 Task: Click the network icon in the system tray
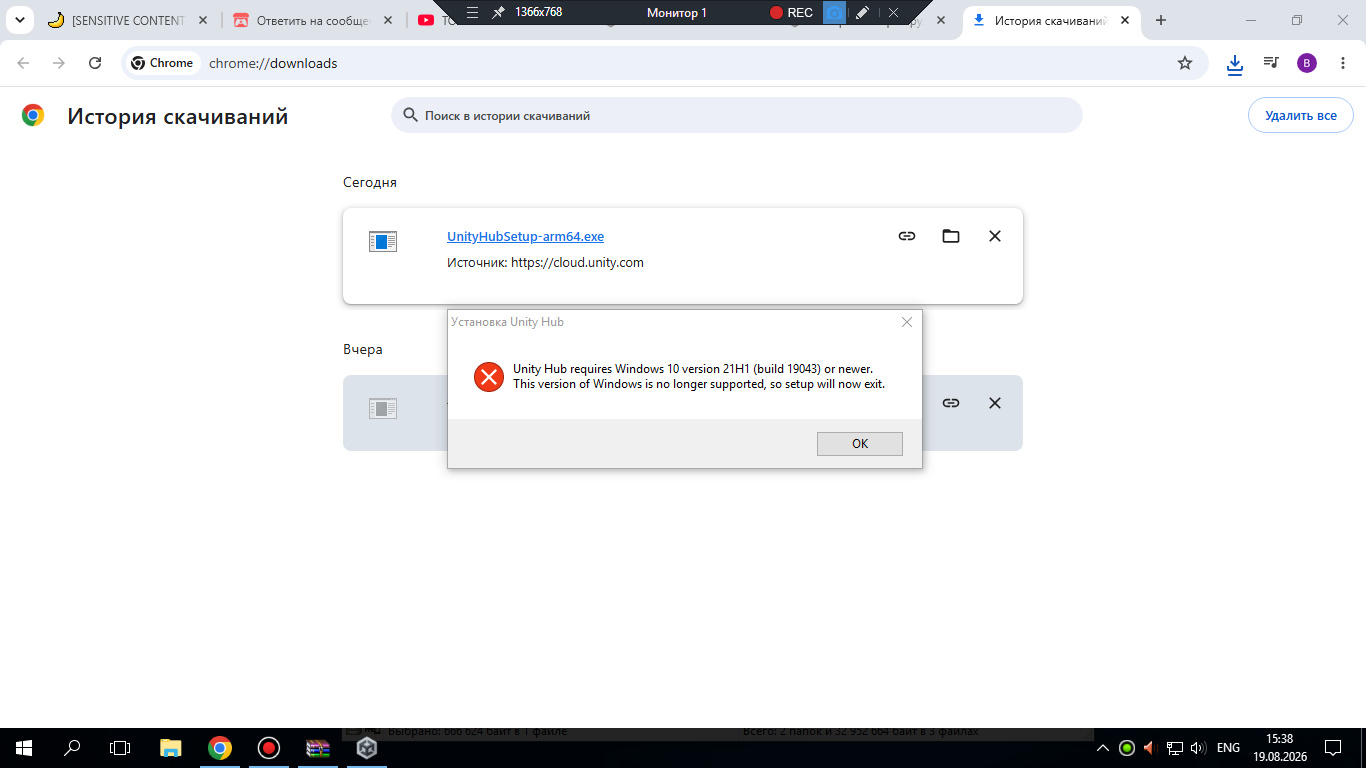(x=1175, y=748)
